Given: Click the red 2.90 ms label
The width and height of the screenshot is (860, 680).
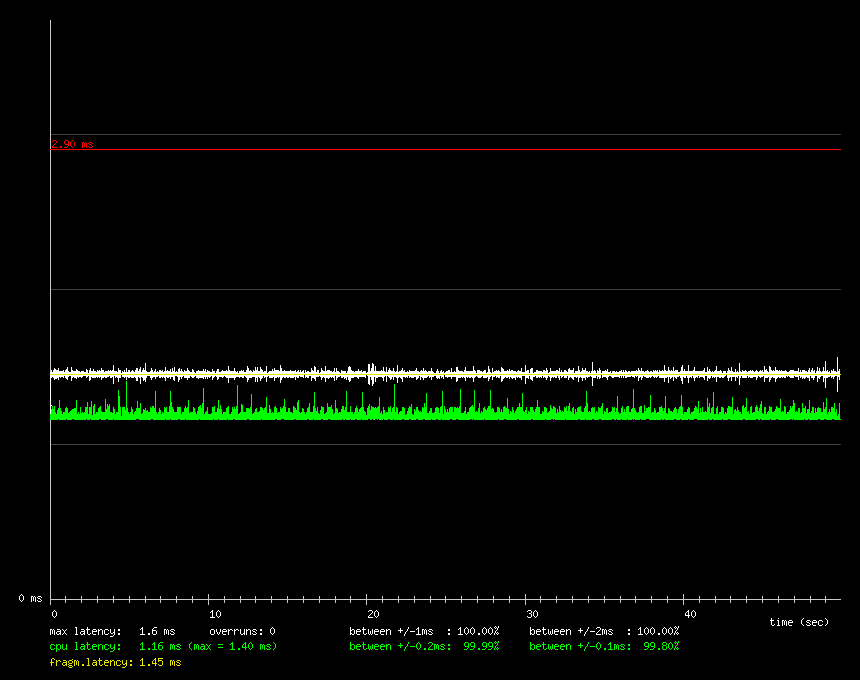Looking at the screenshot, I should [72, 144].
